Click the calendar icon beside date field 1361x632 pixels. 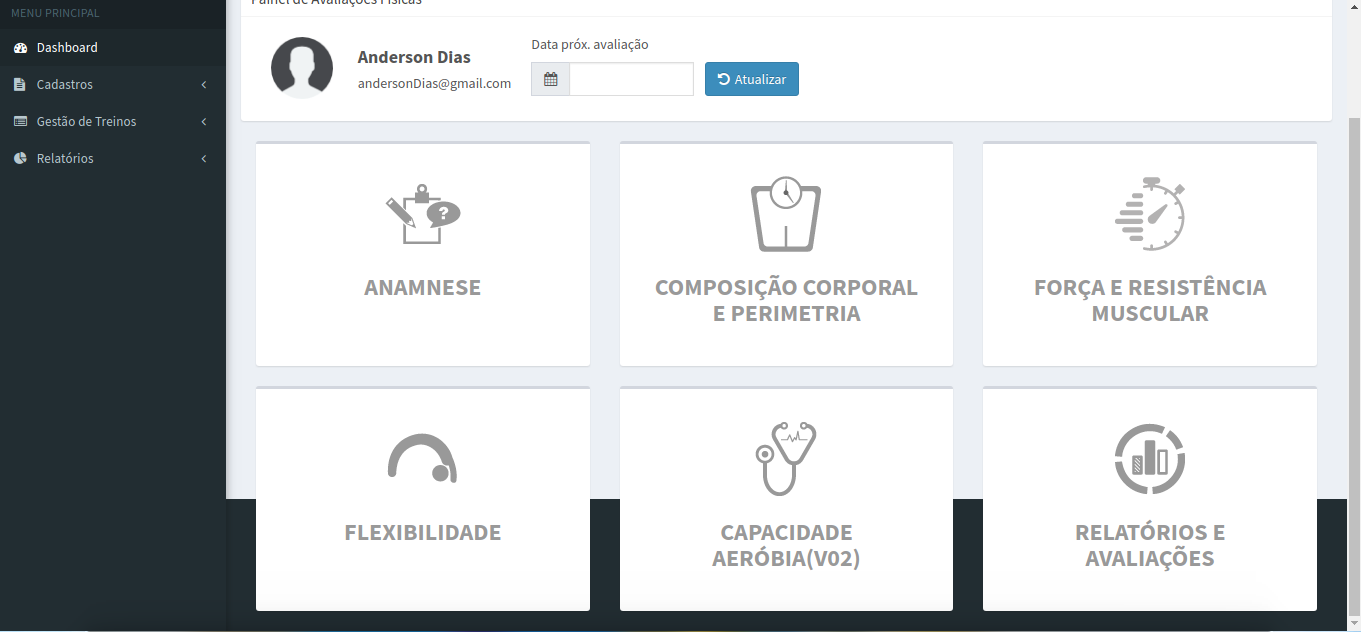coord(550,79)
